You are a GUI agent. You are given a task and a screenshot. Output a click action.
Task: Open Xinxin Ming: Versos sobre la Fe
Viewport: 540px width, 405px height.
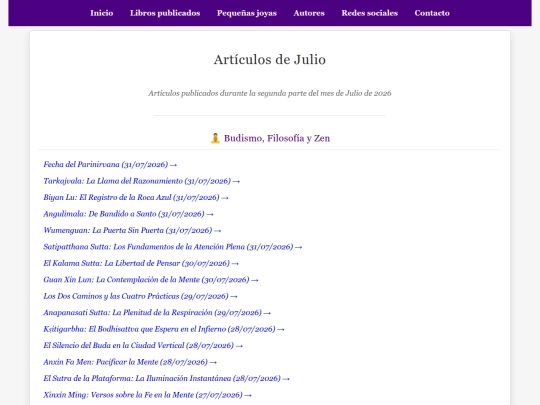(147, 395)
